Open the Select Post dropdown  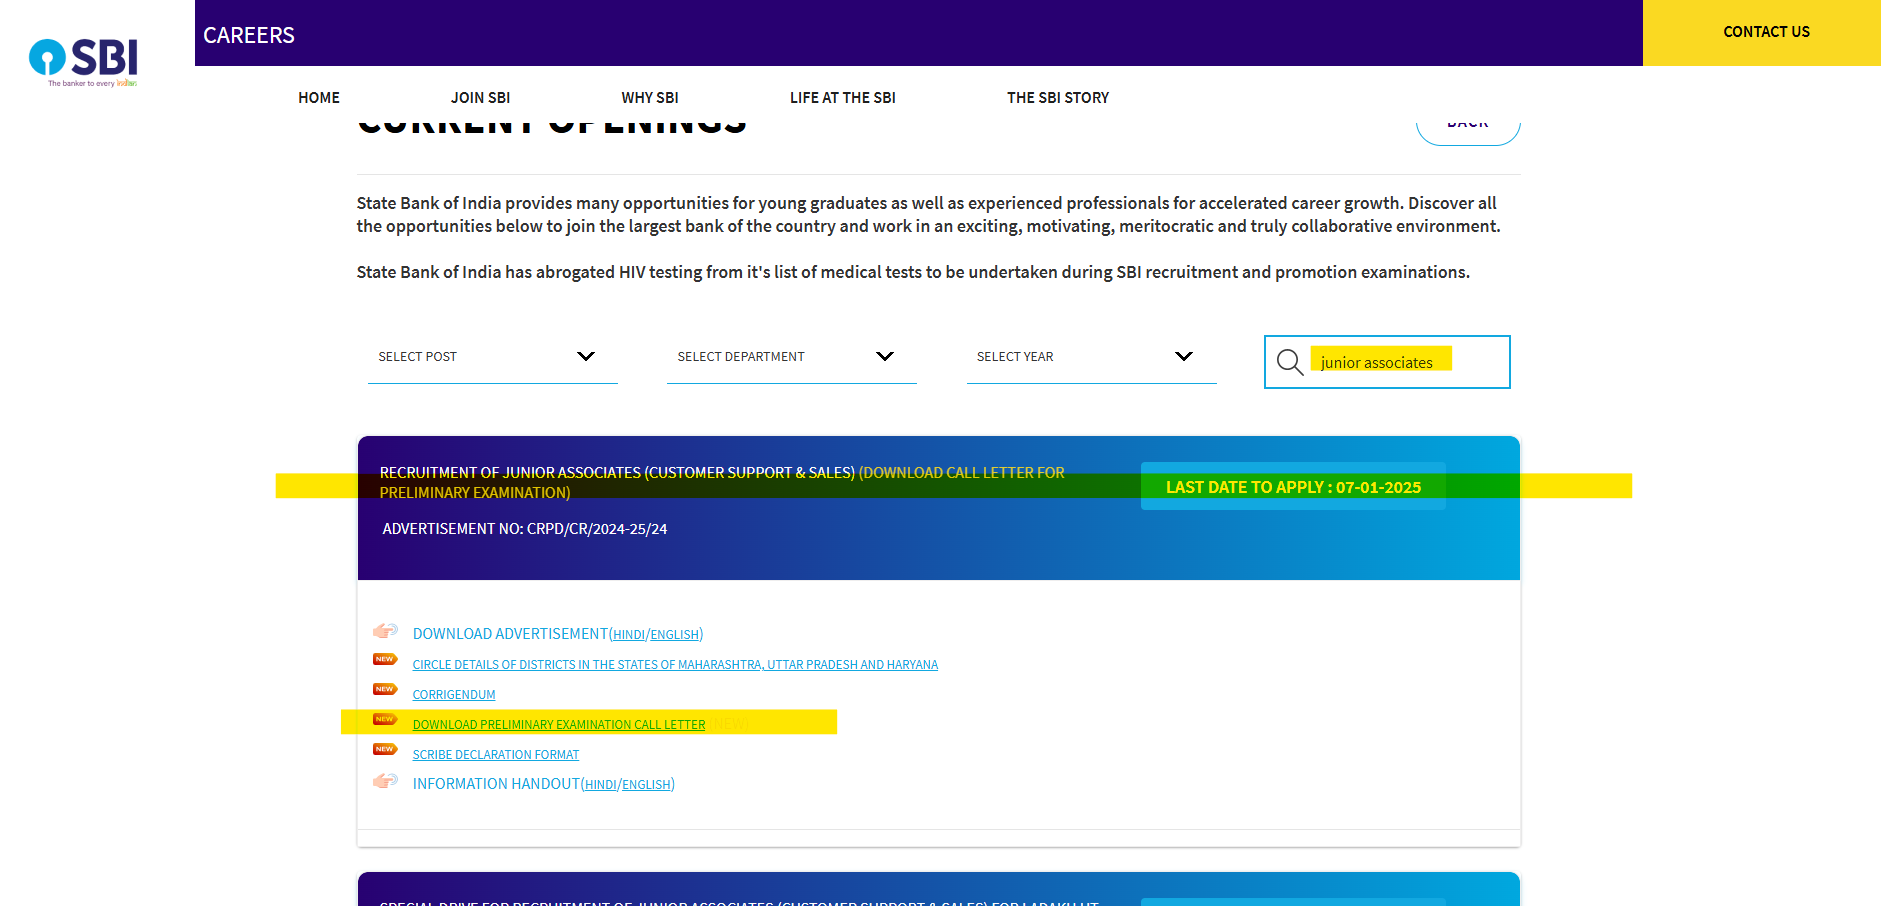click(492, 357)
